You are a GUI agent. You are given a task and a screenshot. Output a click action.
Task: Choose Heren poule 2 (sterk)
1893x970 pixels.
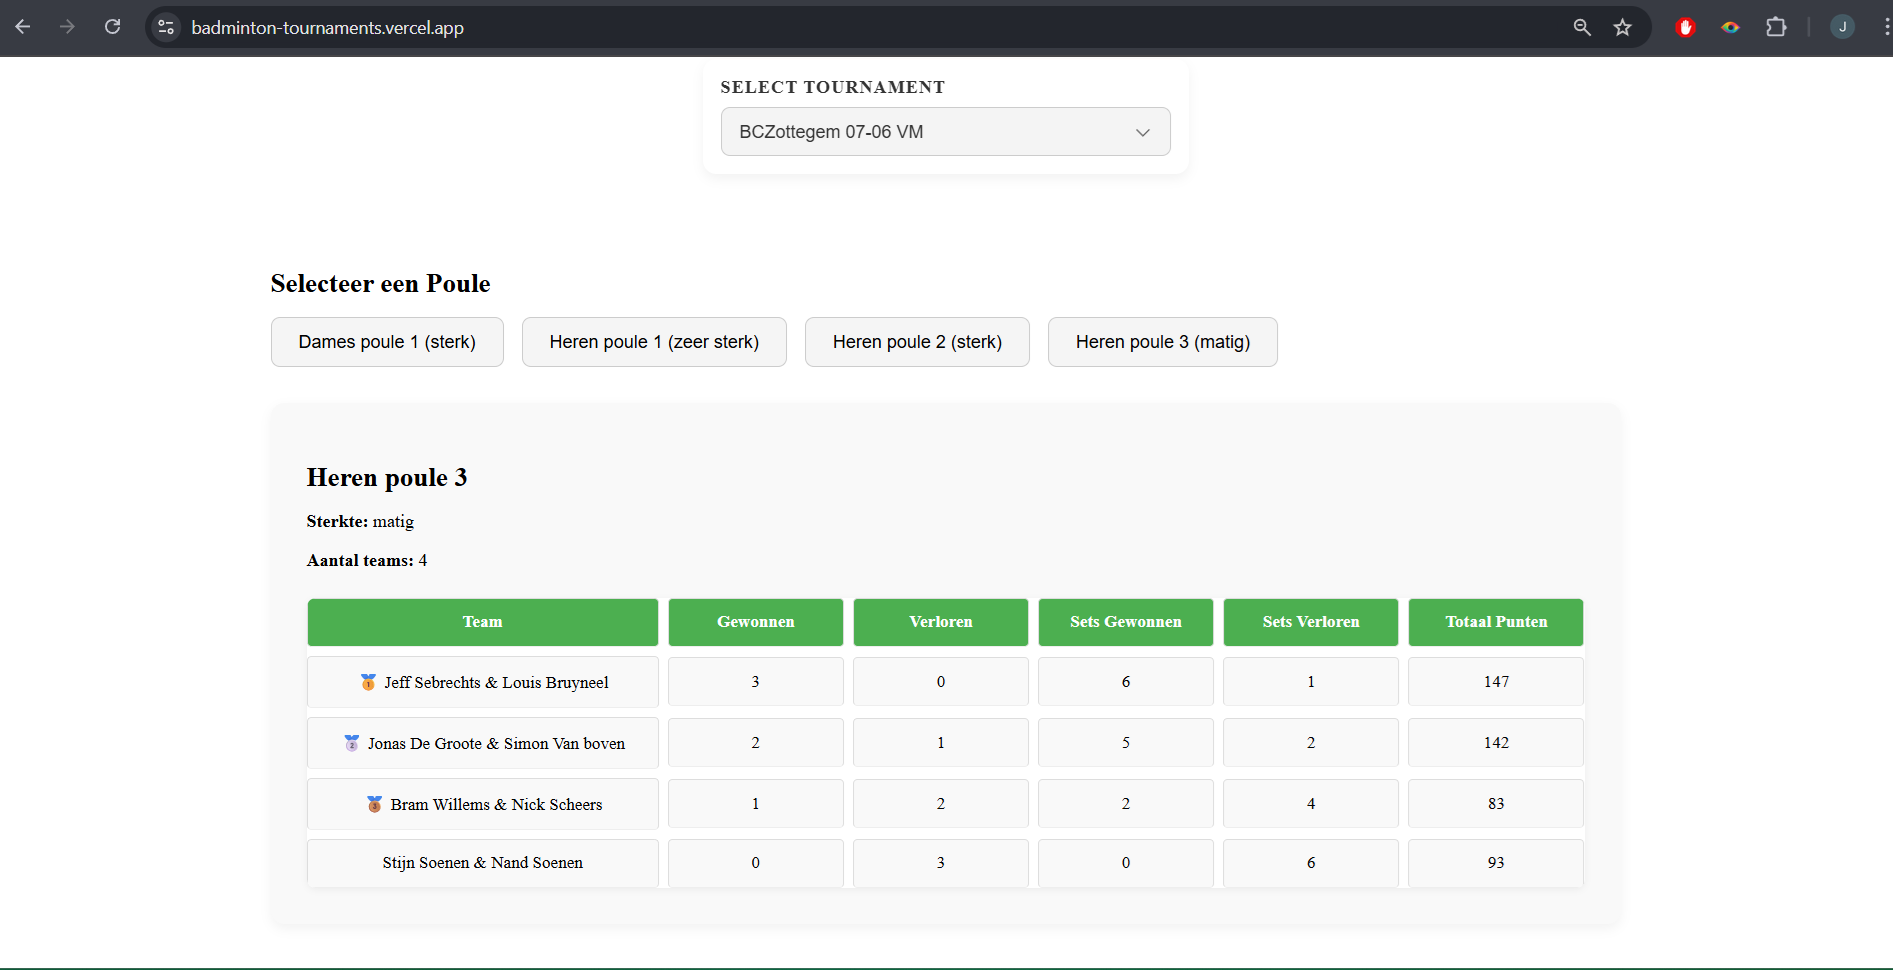coord(917,342)
